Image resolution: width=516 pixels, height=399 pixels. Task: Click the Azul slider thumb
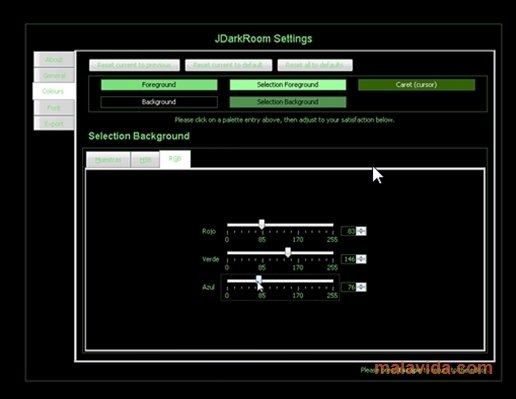259,280
